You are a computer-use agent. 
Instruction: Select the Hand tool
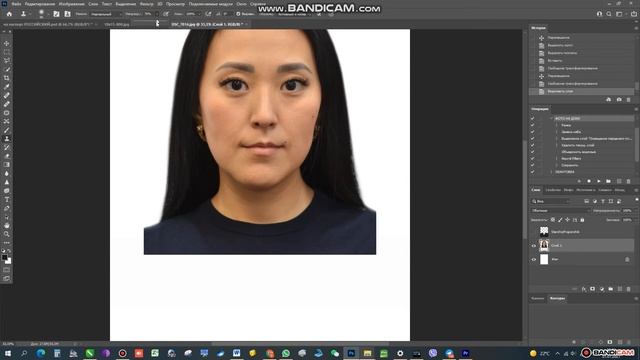point(7,225)
